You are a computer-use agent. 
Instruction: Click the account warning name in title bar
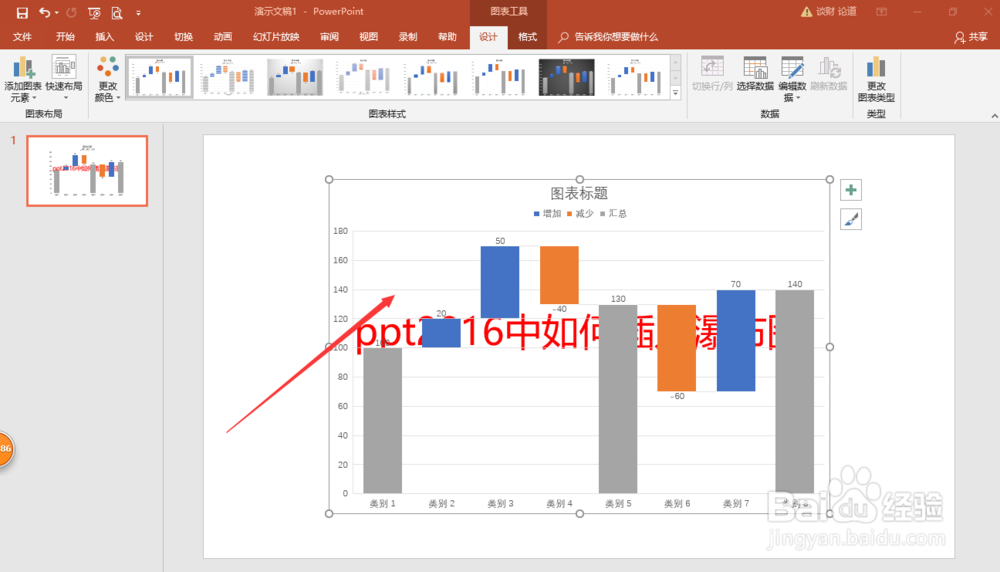828,11
